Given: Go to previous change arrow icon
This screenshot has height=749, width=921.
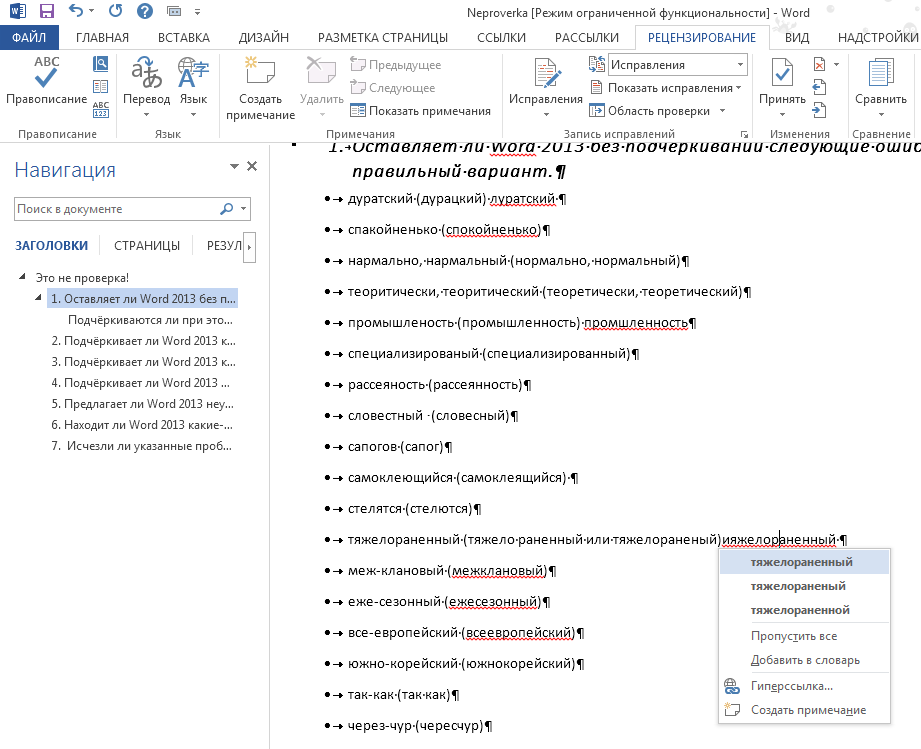Looking at the screenshot, I should (x=819, y=88).
